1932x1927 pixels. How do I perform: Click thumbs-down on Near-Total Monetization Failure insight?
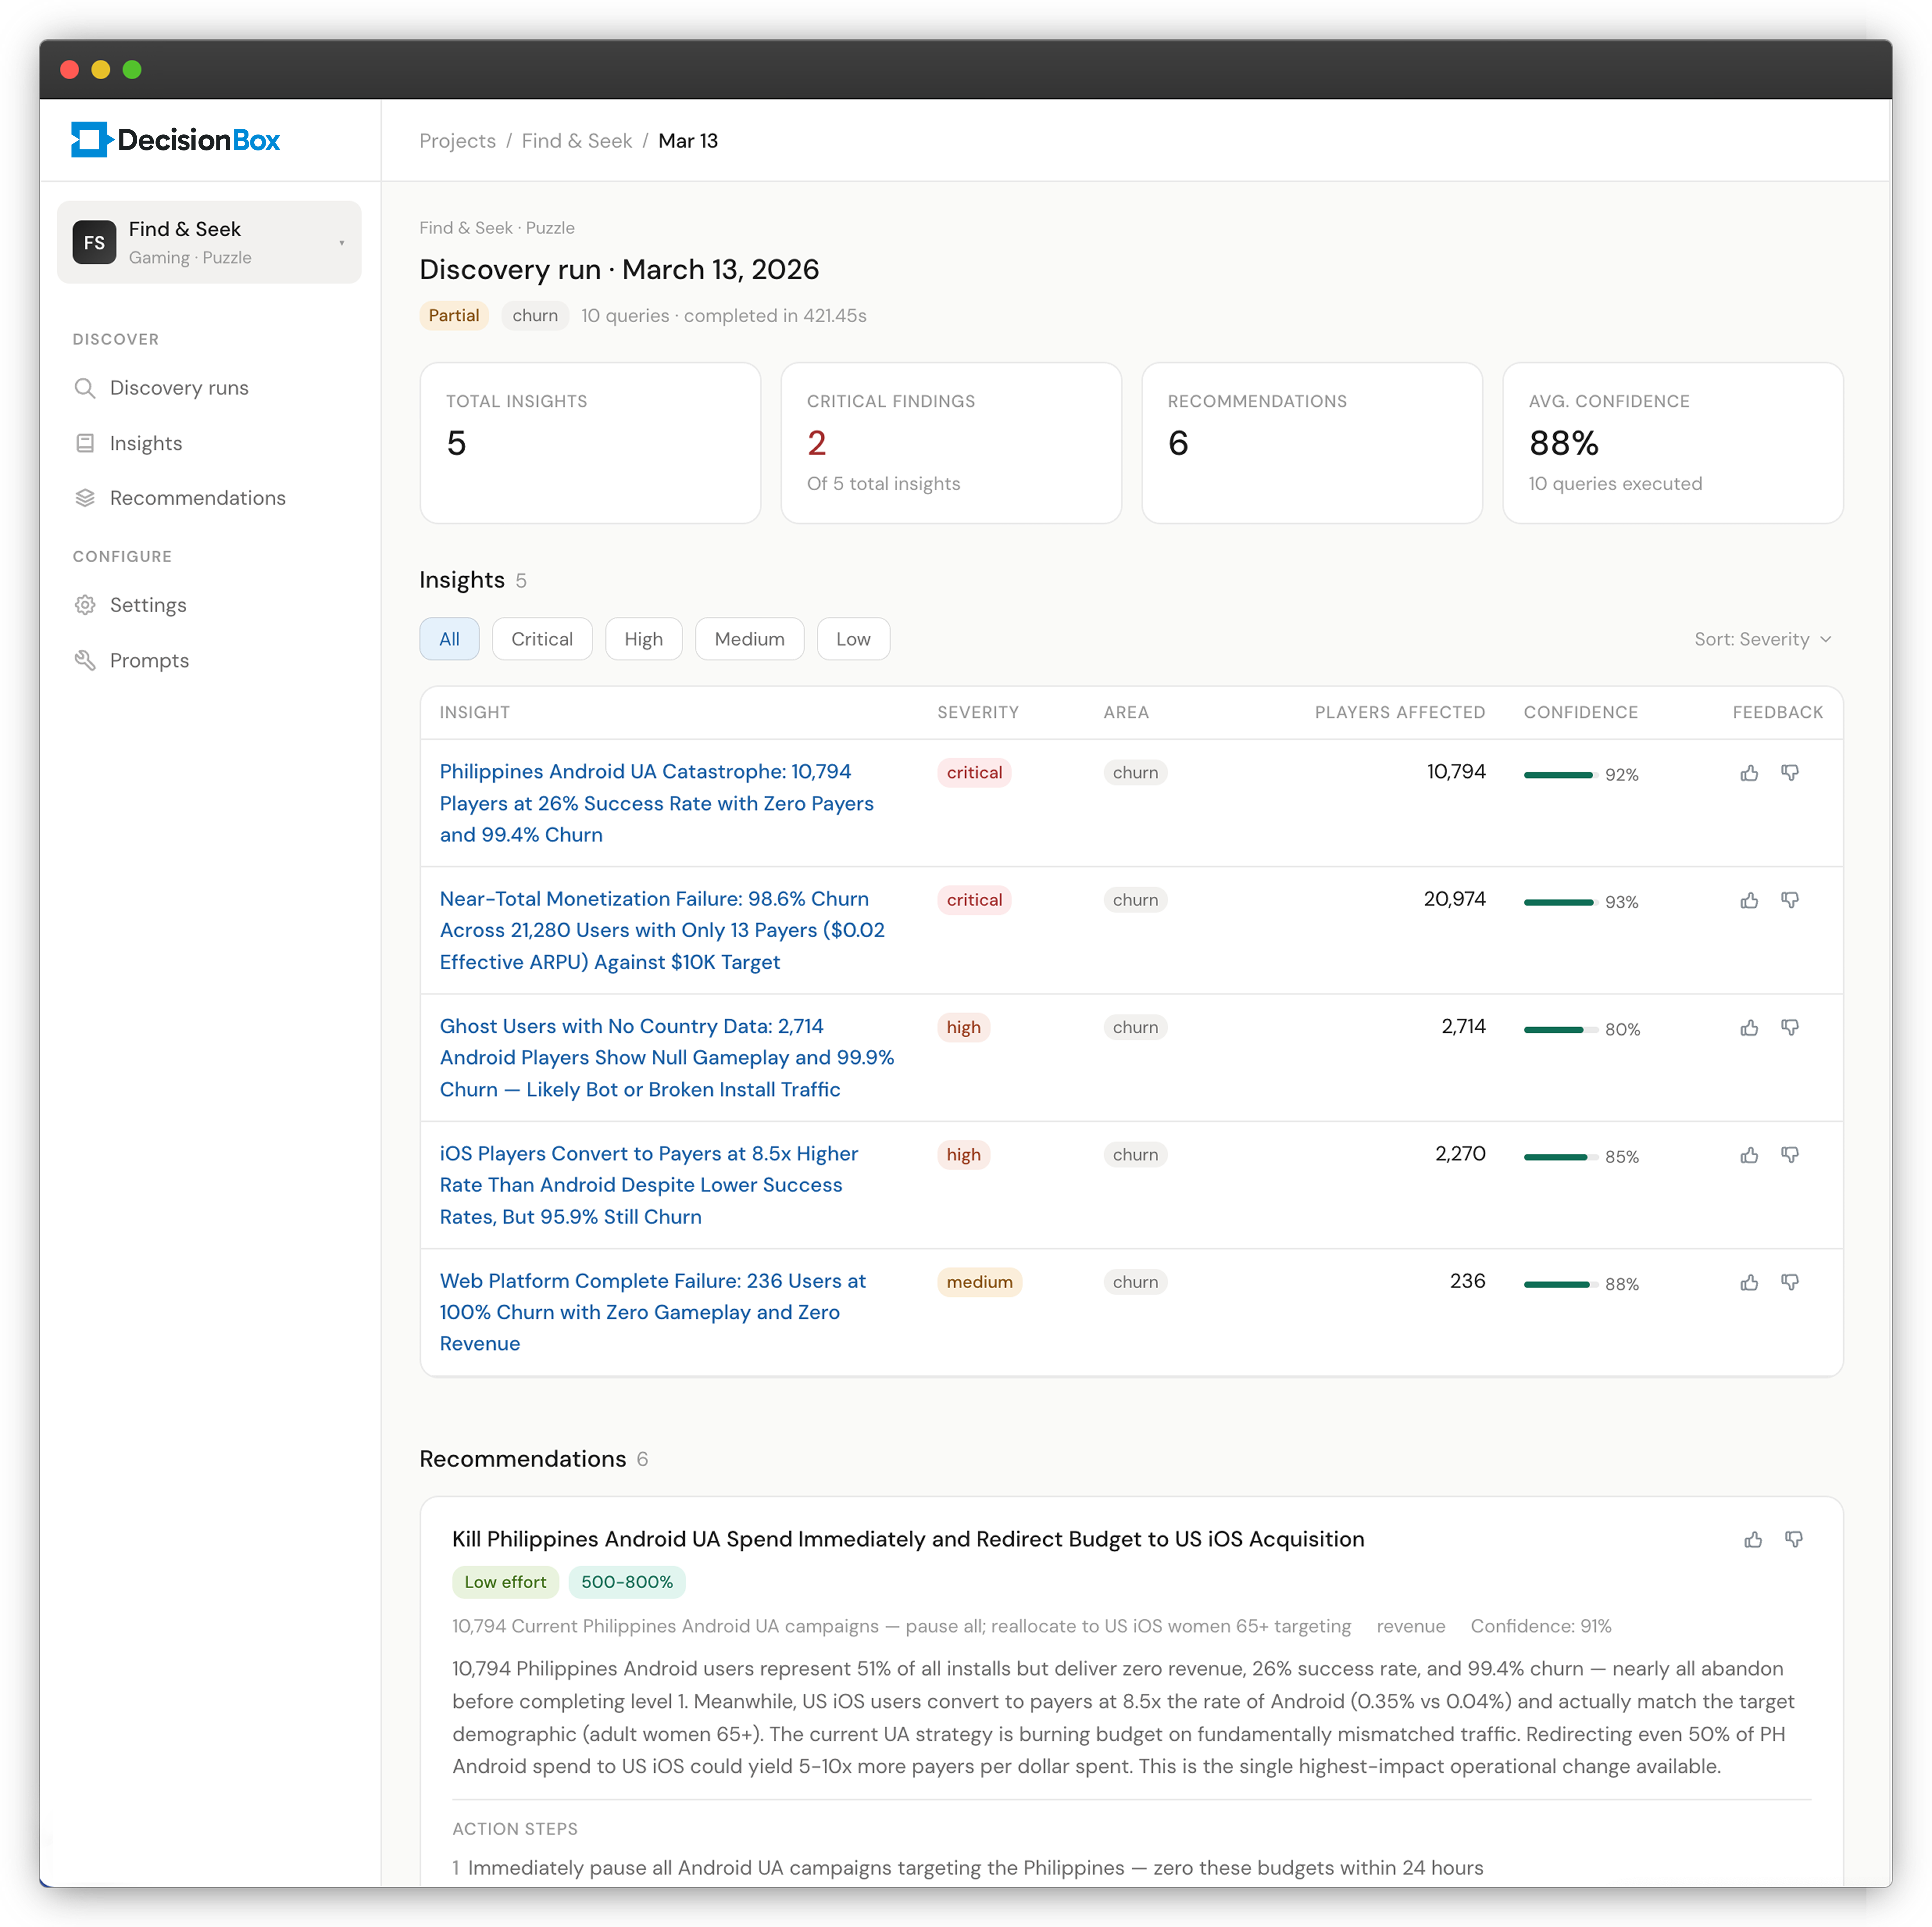tap(1790, 900)
